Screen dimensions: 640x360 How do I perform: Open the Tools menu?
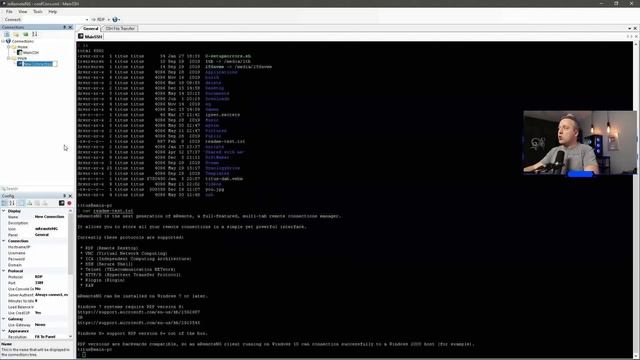coord(38,12)
